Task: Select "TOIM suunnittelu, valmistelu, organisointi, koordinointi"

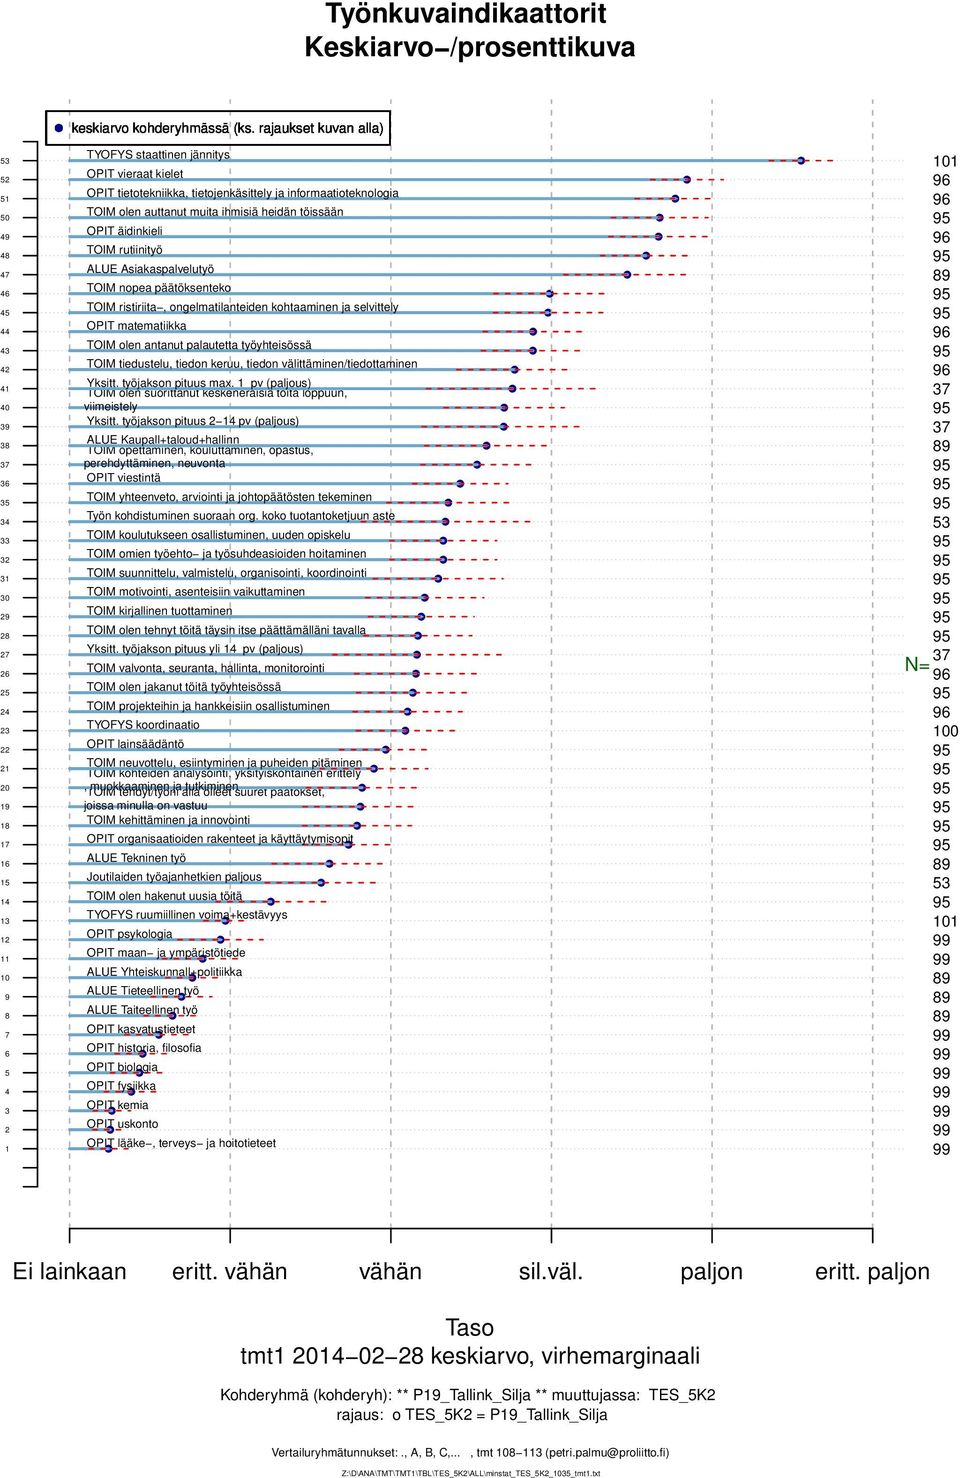Action: [226, 573]
